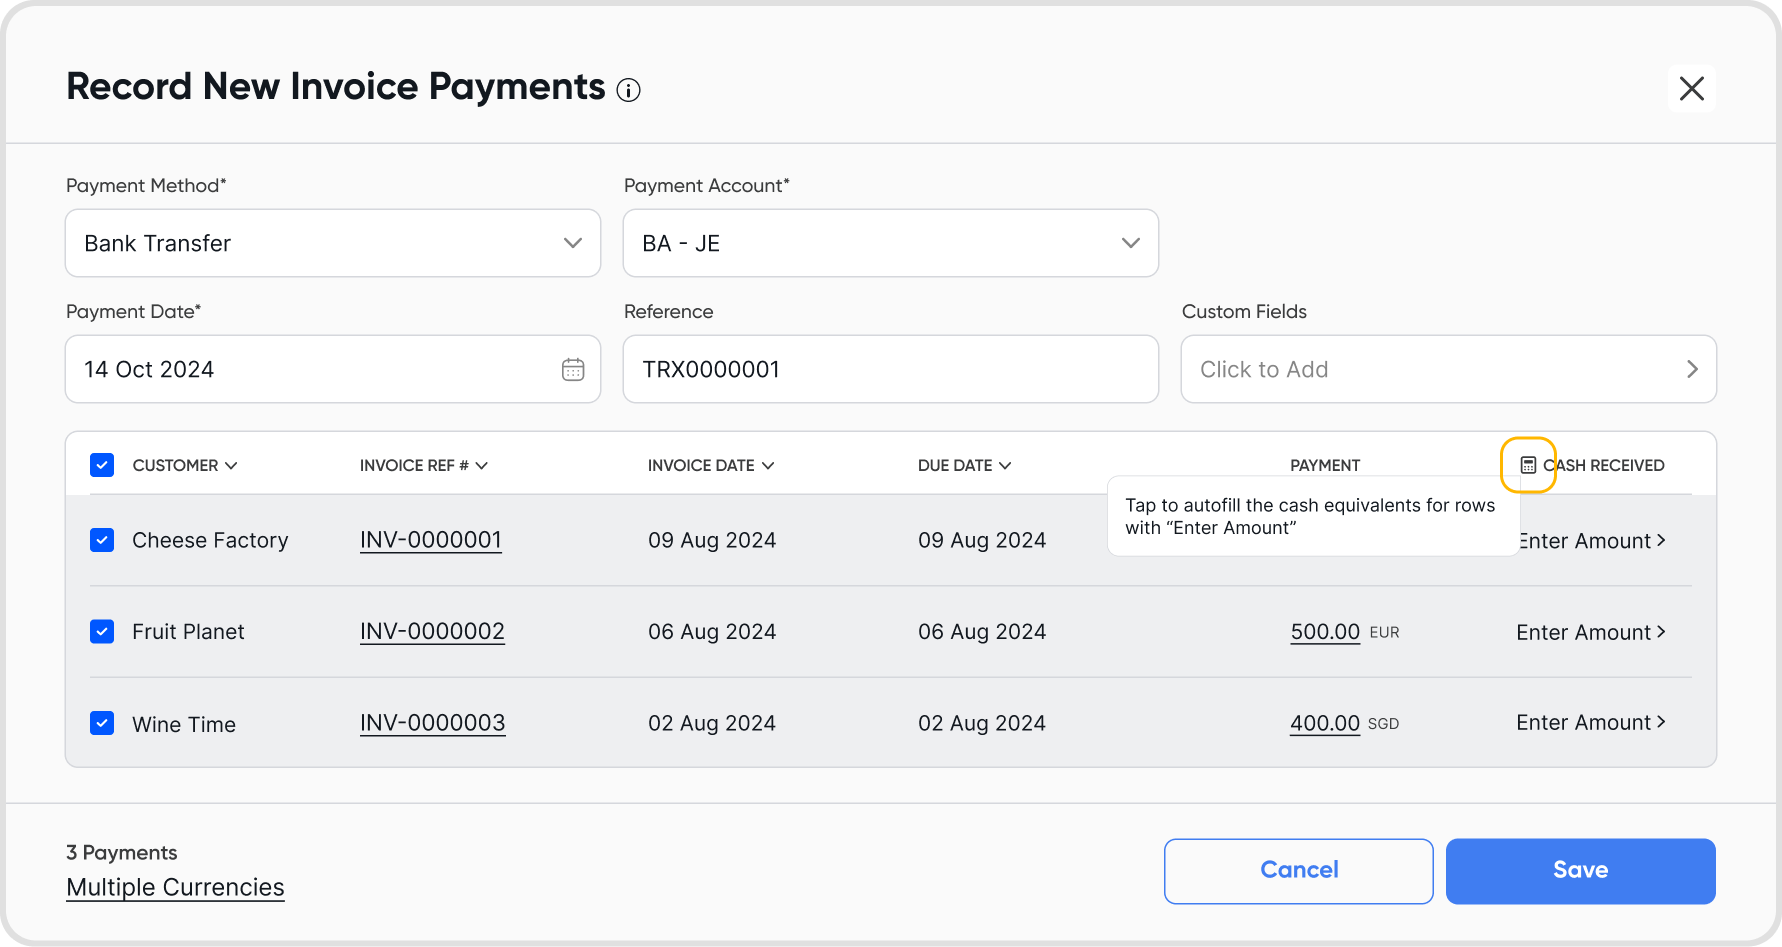The image size is (1782, 947).
Task: Sort by the Invoice Date column header
Action: pos(710,465)
